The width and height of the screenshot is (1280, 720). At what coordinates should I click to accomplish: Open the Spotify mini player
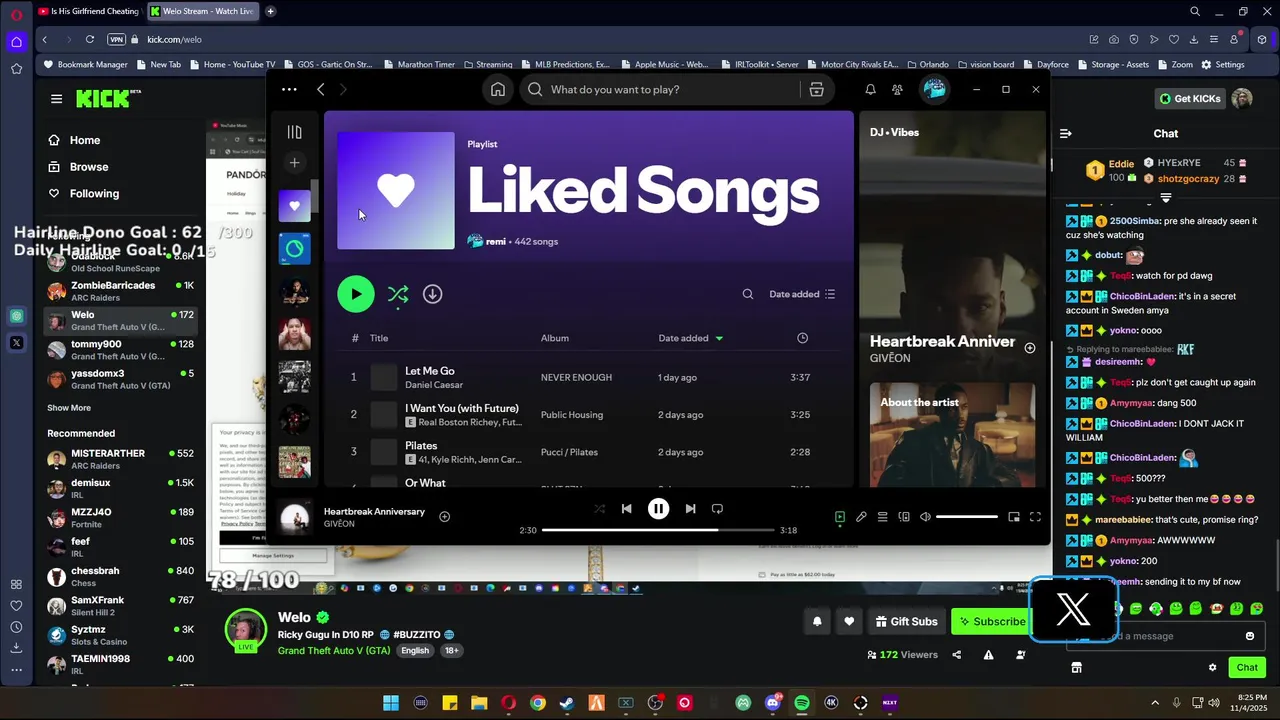(x=1014, y=517)
